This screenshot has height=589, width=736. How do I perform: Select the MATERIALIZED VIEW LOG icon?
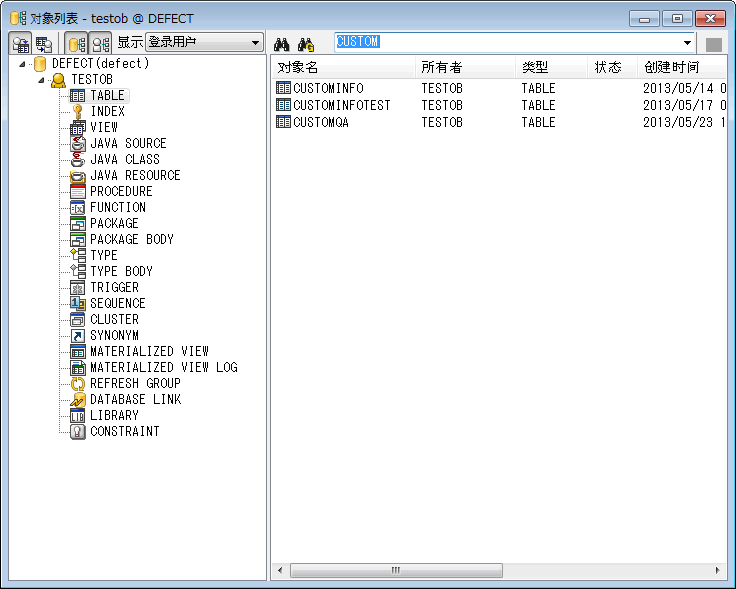point(77,367)
